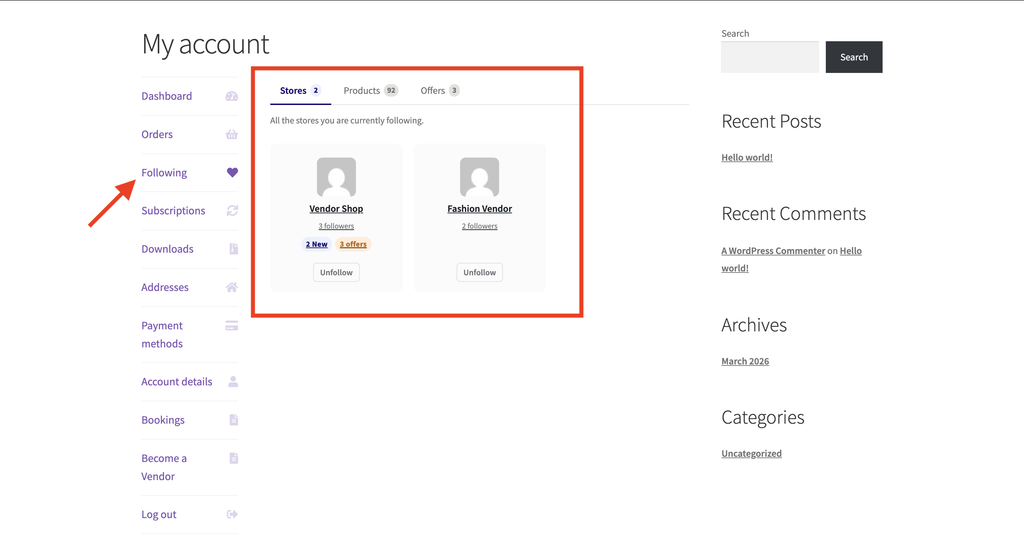The width and height of the screenshot is (1024, 560).
Task: Unfollow the Fashion Vendor store
Action: point(479,272)
